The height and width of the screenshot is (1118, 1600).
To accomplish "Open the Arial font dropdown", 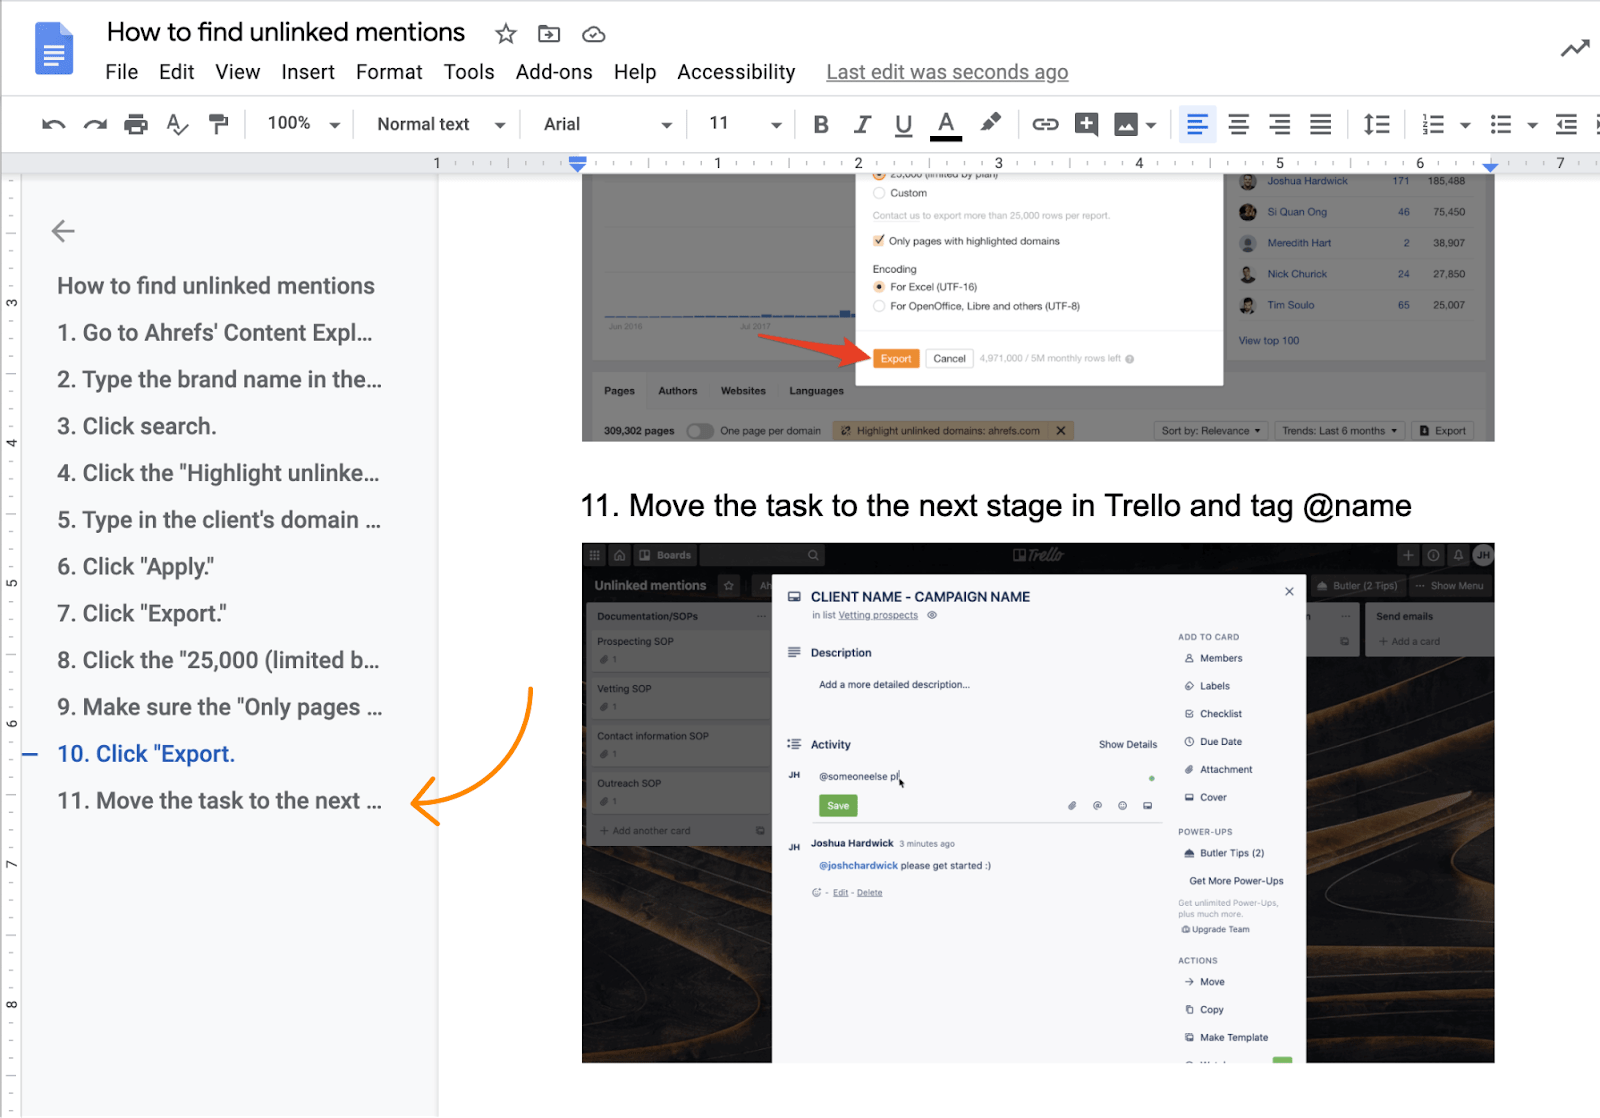I will pos(606,124).
